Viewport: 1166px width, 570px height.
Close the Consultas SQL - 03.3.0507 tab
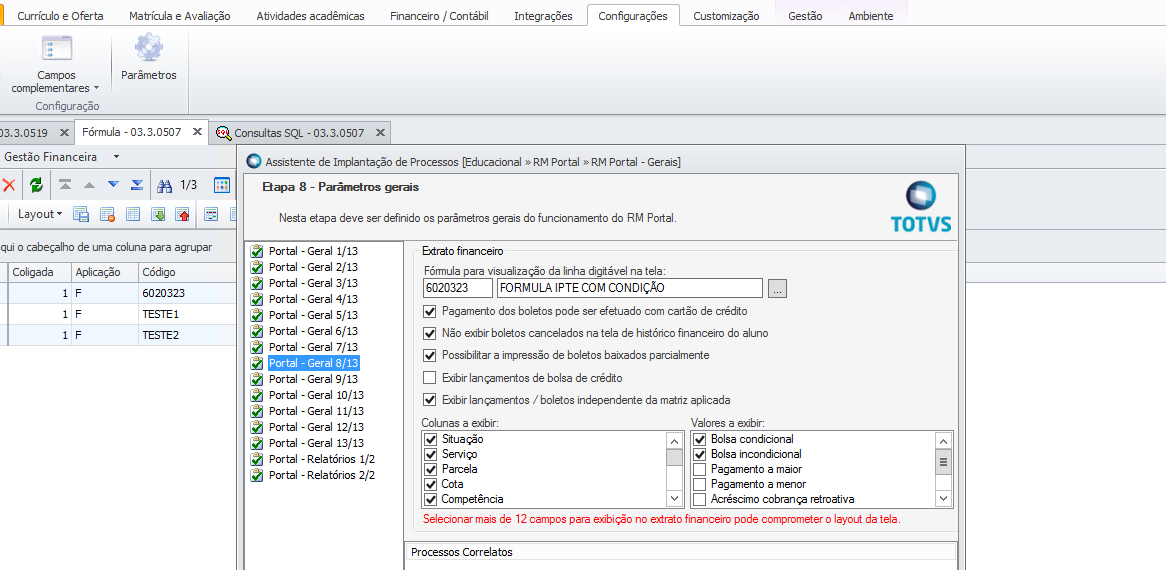pos(380,132)
